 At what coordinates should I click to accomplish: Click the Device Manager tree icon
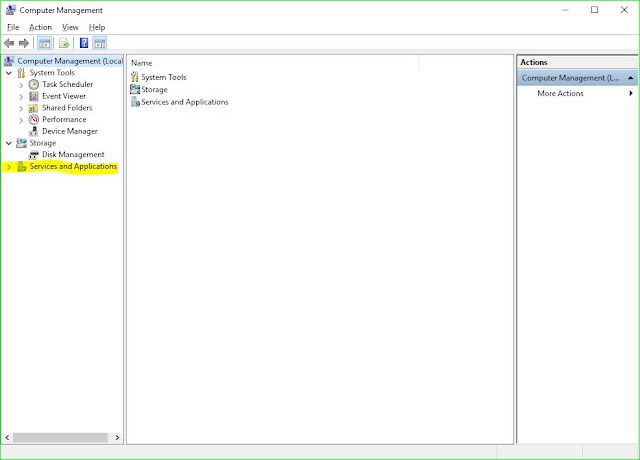[x=33, y=131]
